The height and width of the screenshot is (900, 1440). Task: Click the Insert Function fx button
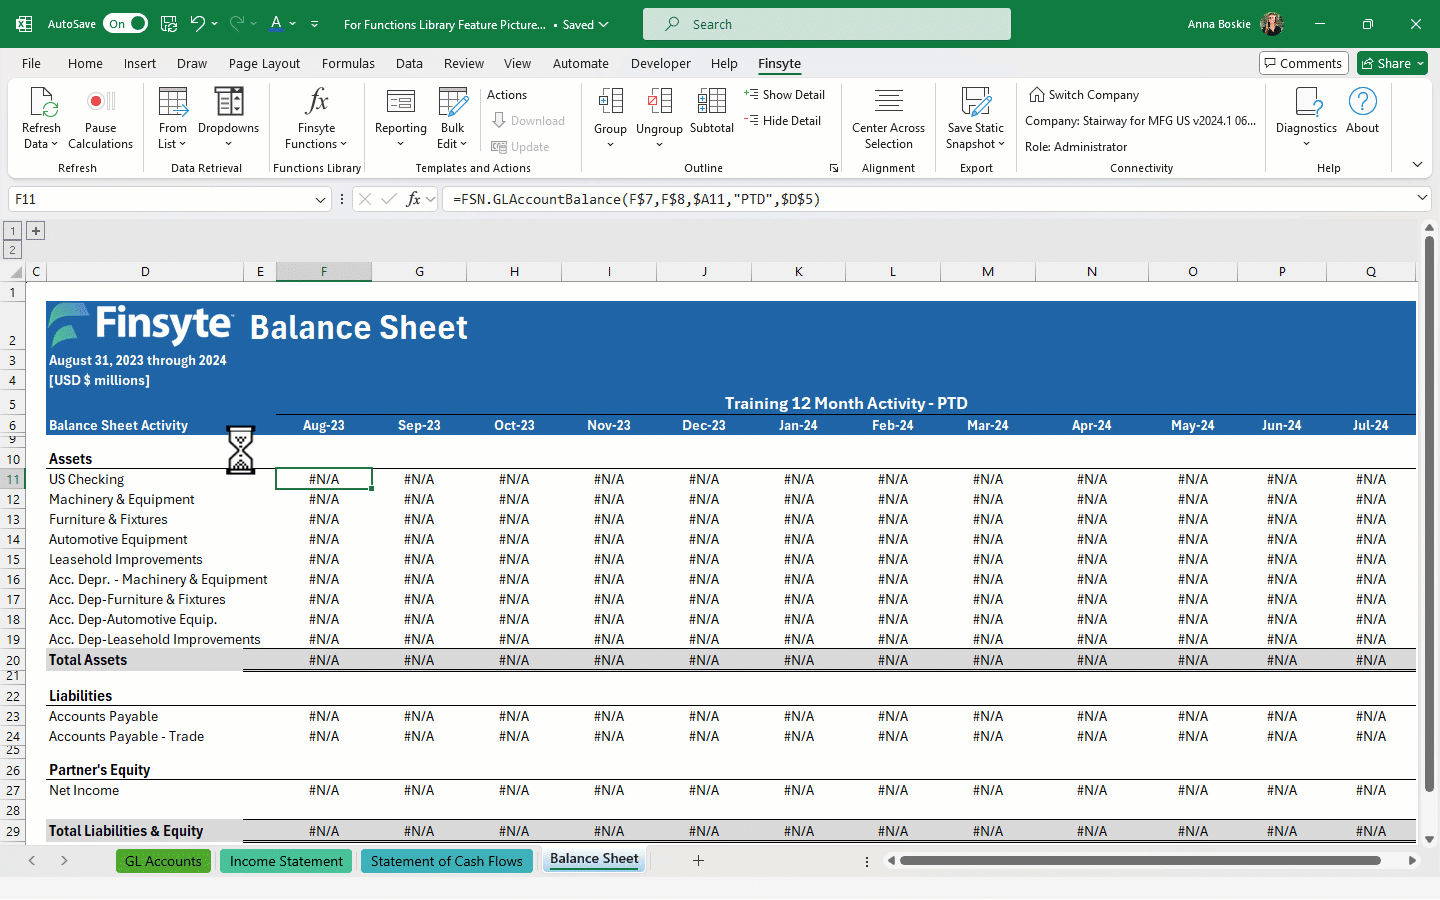click(413, 199)
